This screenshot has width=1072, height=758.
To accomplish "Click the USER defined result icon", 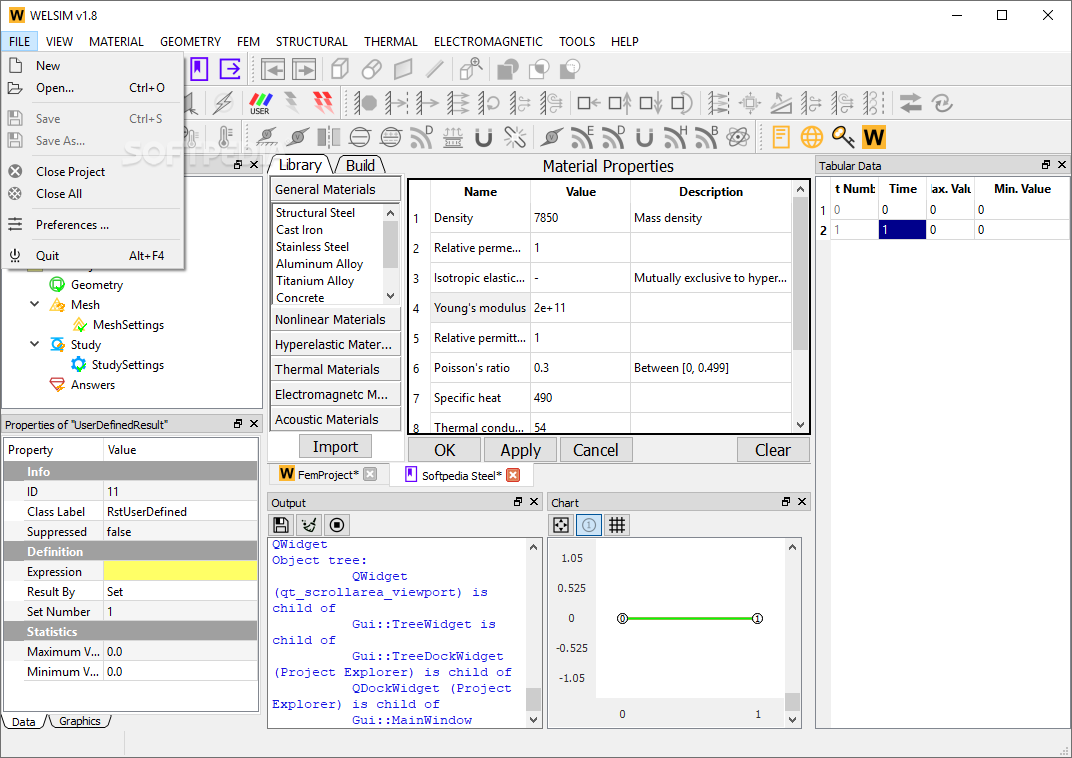I will click(260, 103).
